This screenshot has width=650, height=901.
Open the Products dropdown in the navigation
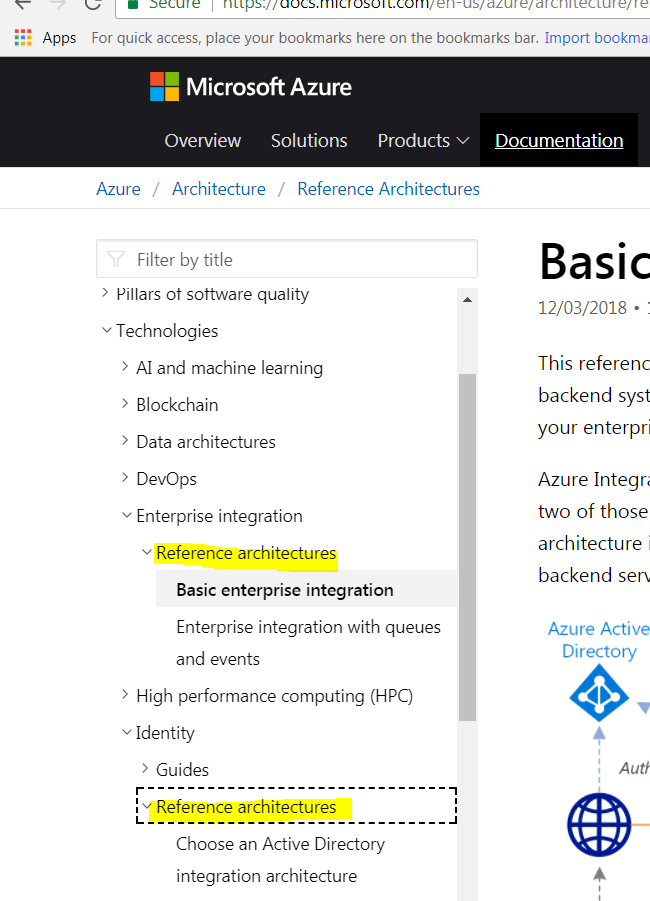tap(422, 140)
